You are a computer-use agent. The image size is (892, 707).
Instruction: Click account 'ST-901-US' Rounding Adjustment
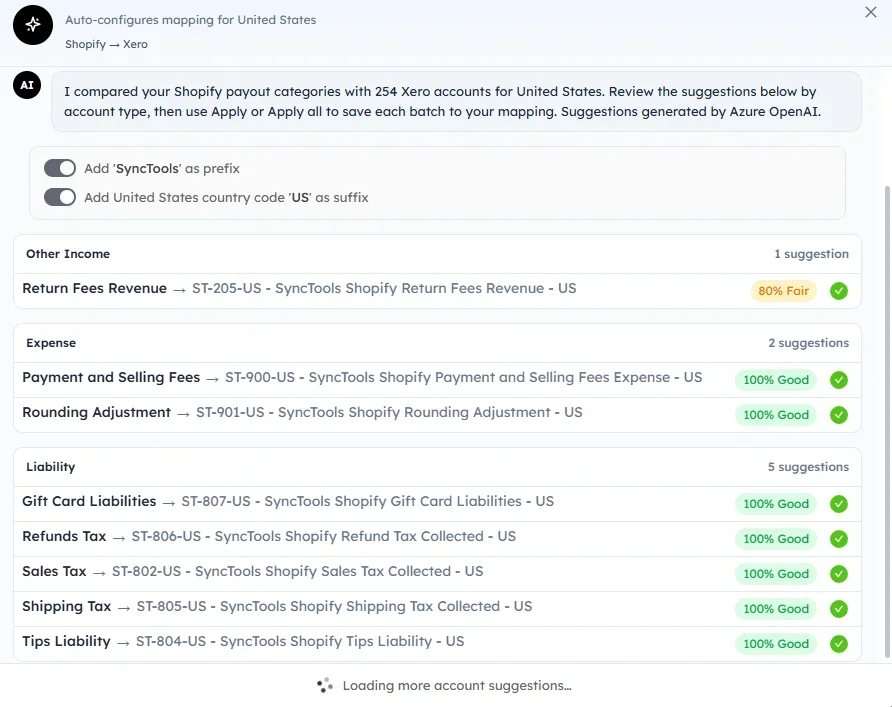[389, 412]
